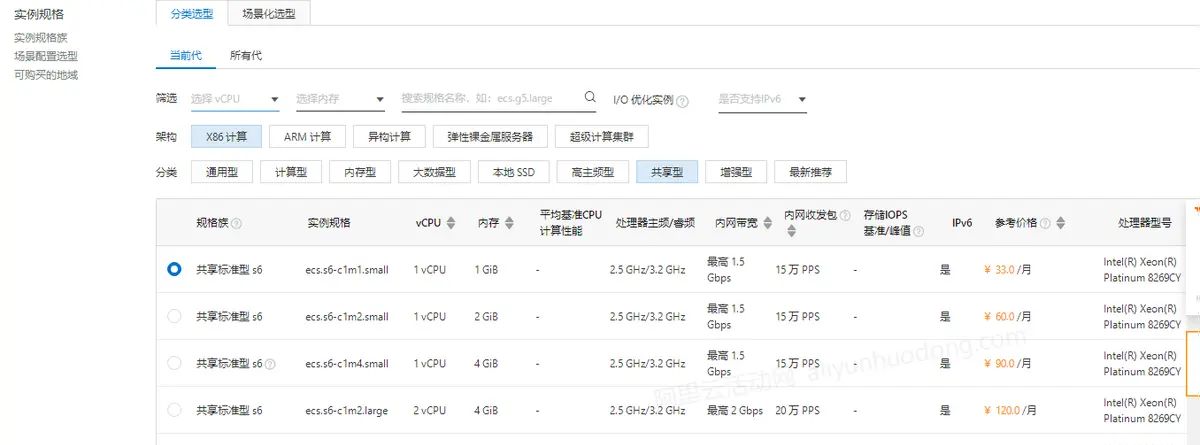
Task: Click the 处理器主频/睿频 column header
Action: [655, 223]
